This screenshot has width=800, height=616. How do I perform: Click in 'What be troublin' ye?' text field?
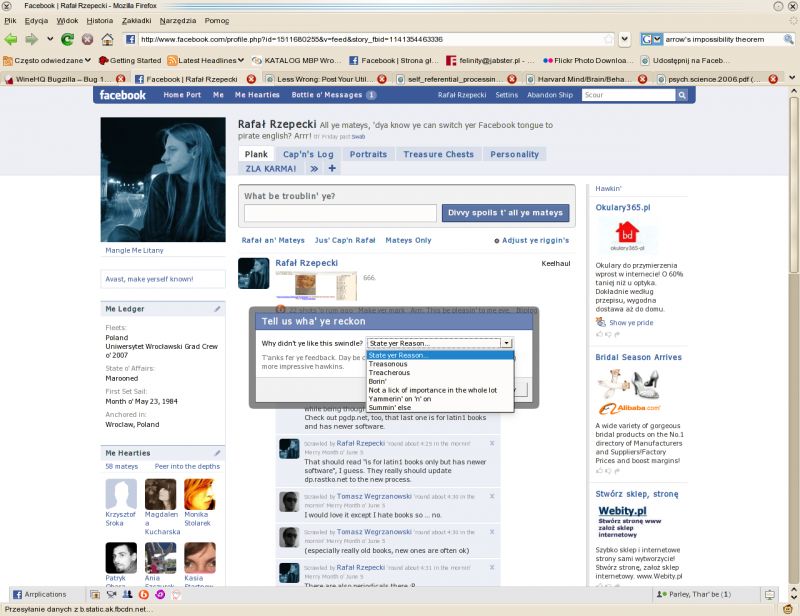(340, 213)
